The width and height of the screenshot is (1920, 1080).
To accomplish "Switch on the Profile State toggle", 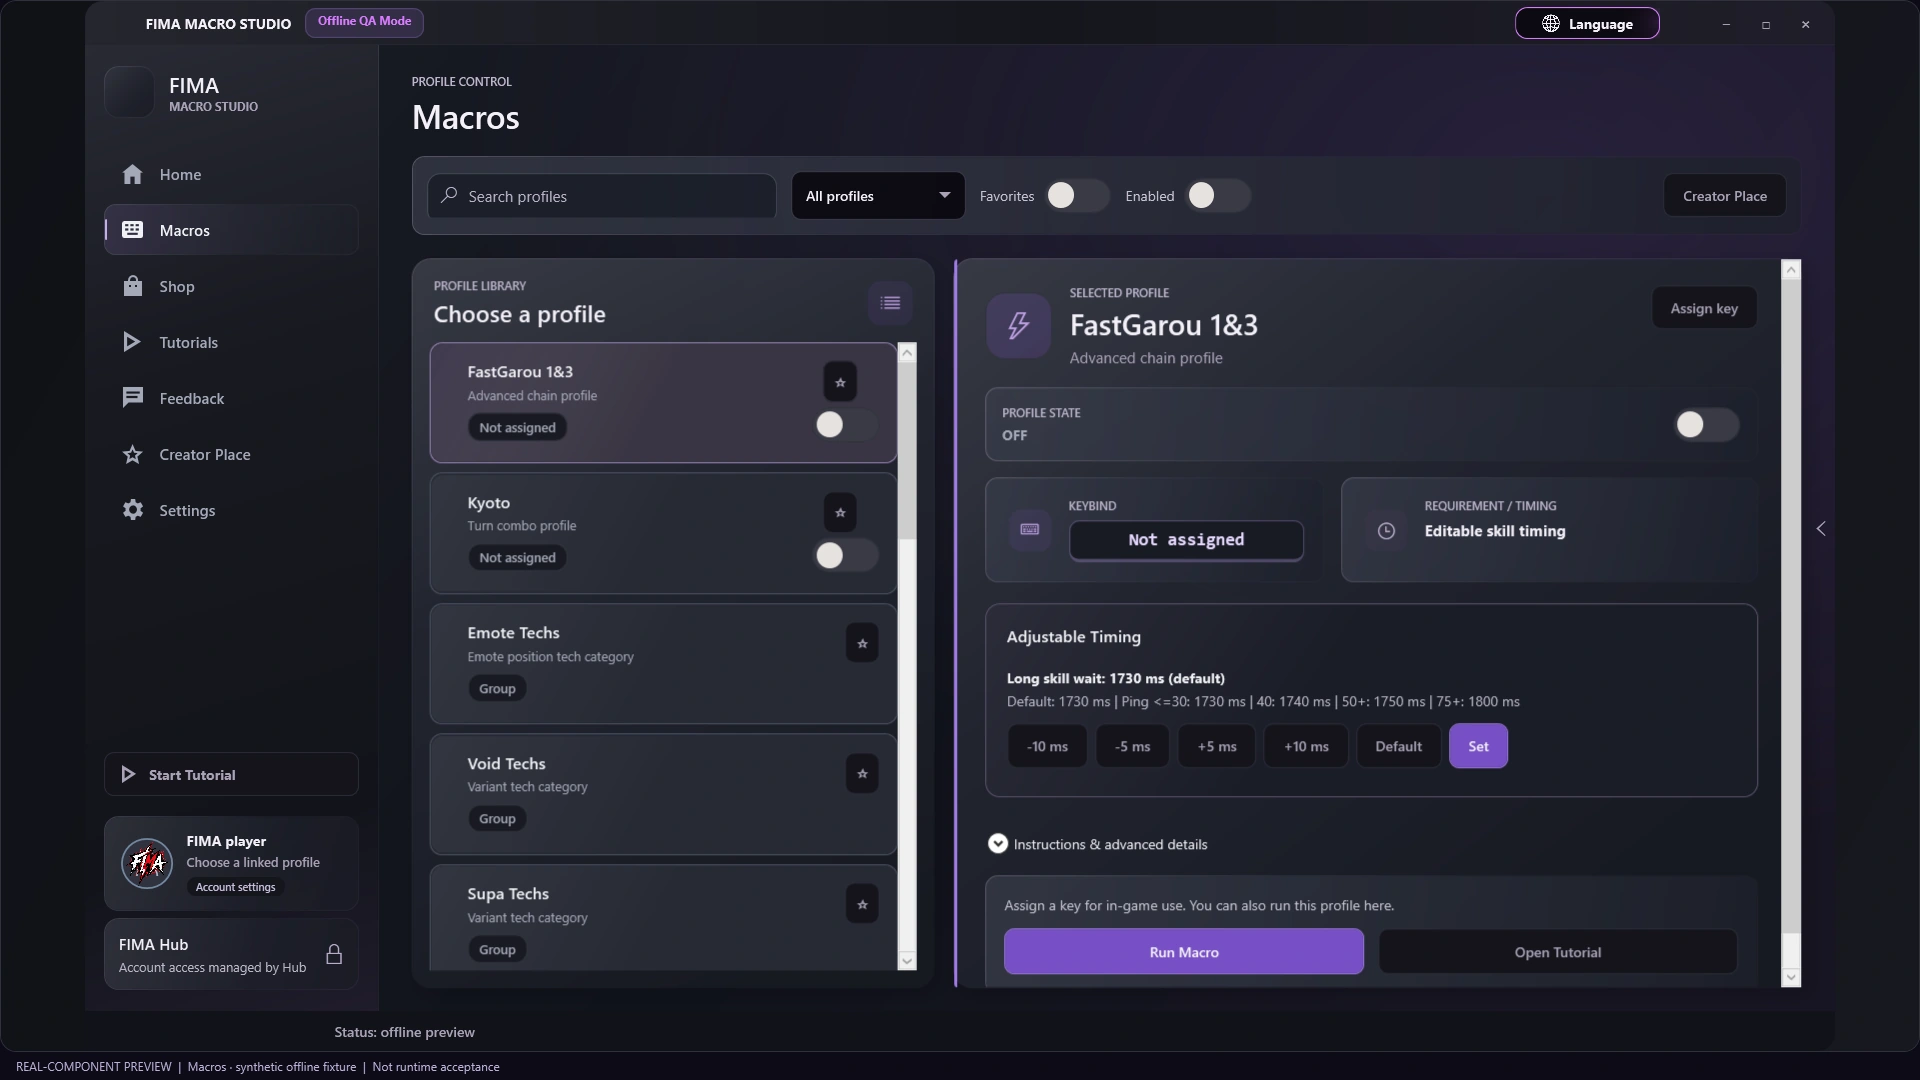I will [x=1707, y=425].
